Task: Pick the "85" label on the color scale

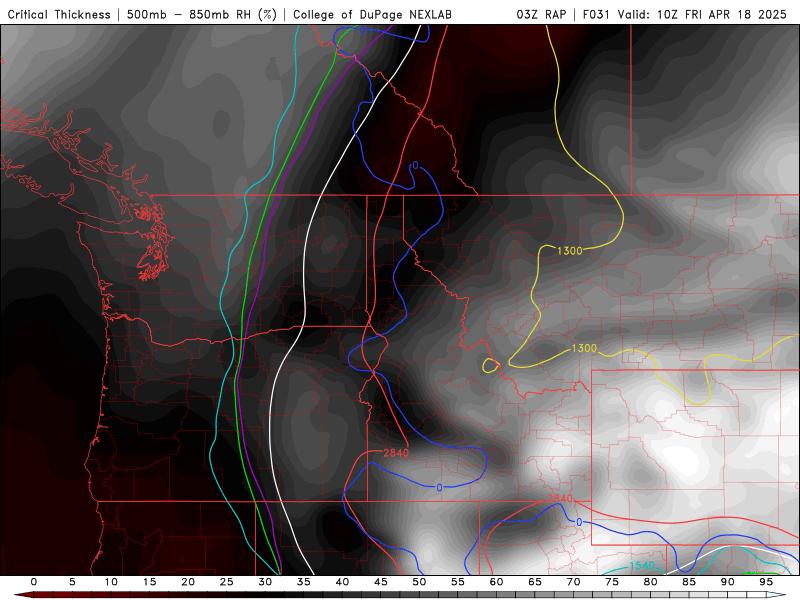Action: (x=689, y=582)
